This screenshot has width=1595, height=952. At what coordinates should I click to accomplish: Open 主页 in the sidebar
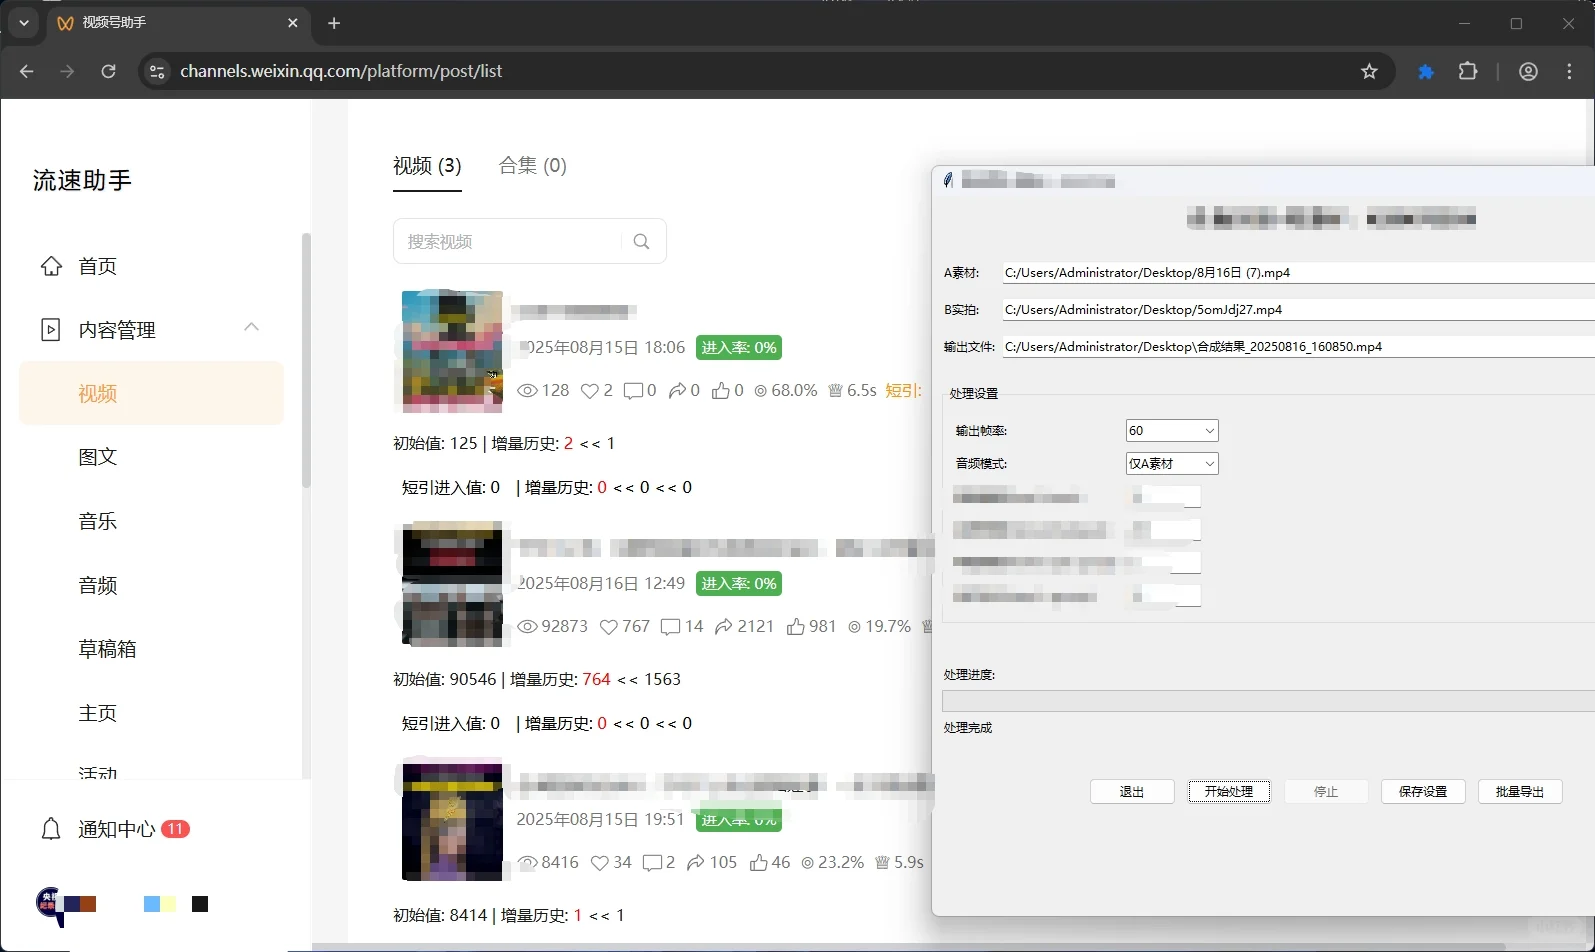tap(98, 713)
